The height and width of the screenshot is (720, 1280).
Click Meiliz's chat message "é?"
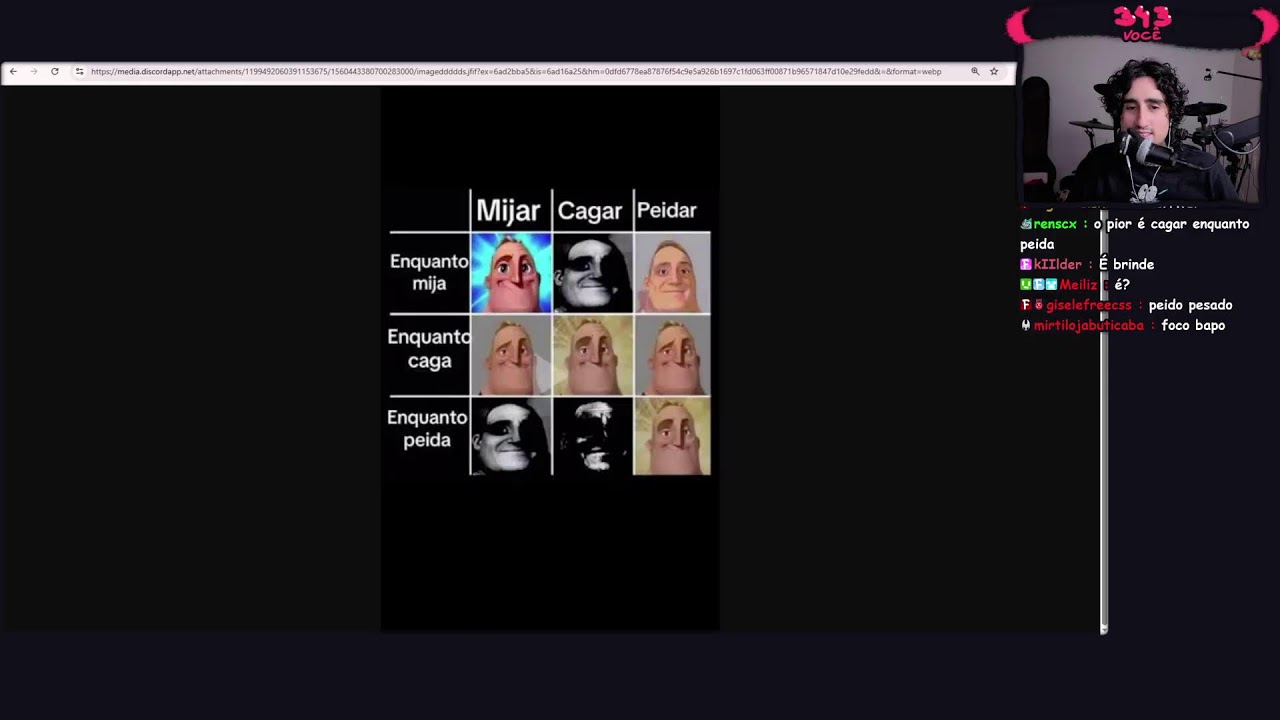click(1122, 285)
